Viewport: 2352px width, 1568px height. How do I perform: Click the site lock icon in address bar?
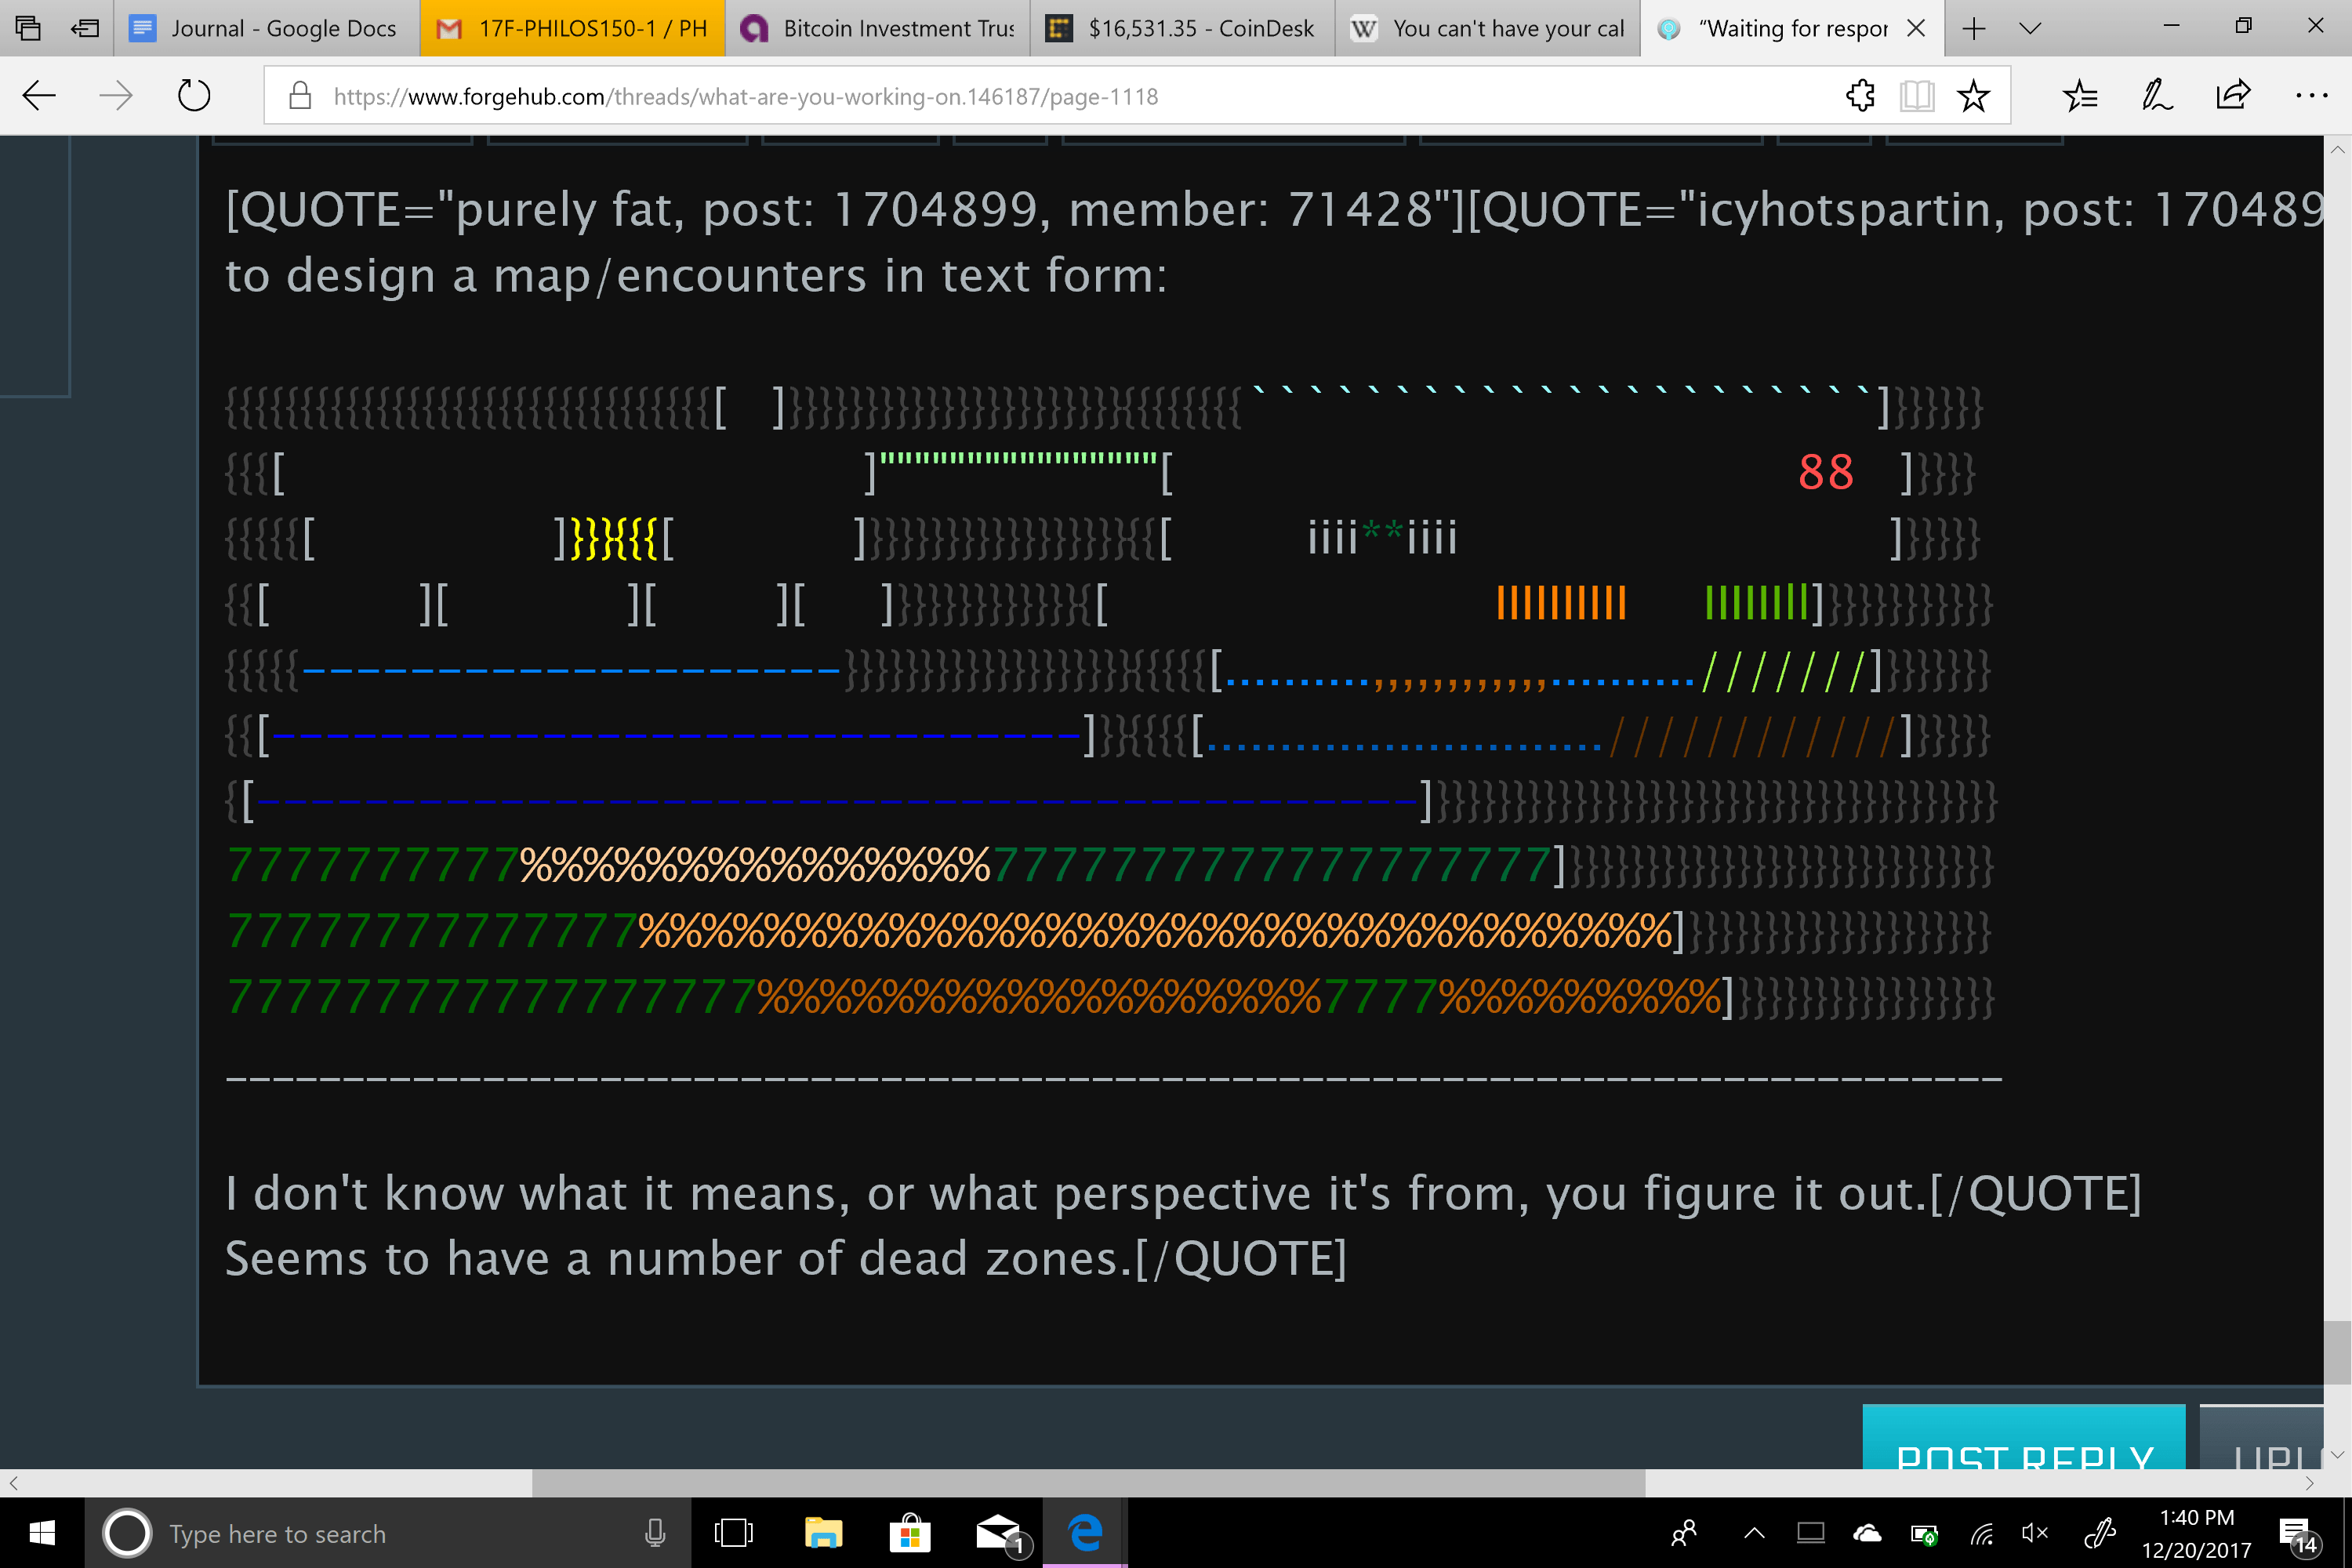coord(299,96)
